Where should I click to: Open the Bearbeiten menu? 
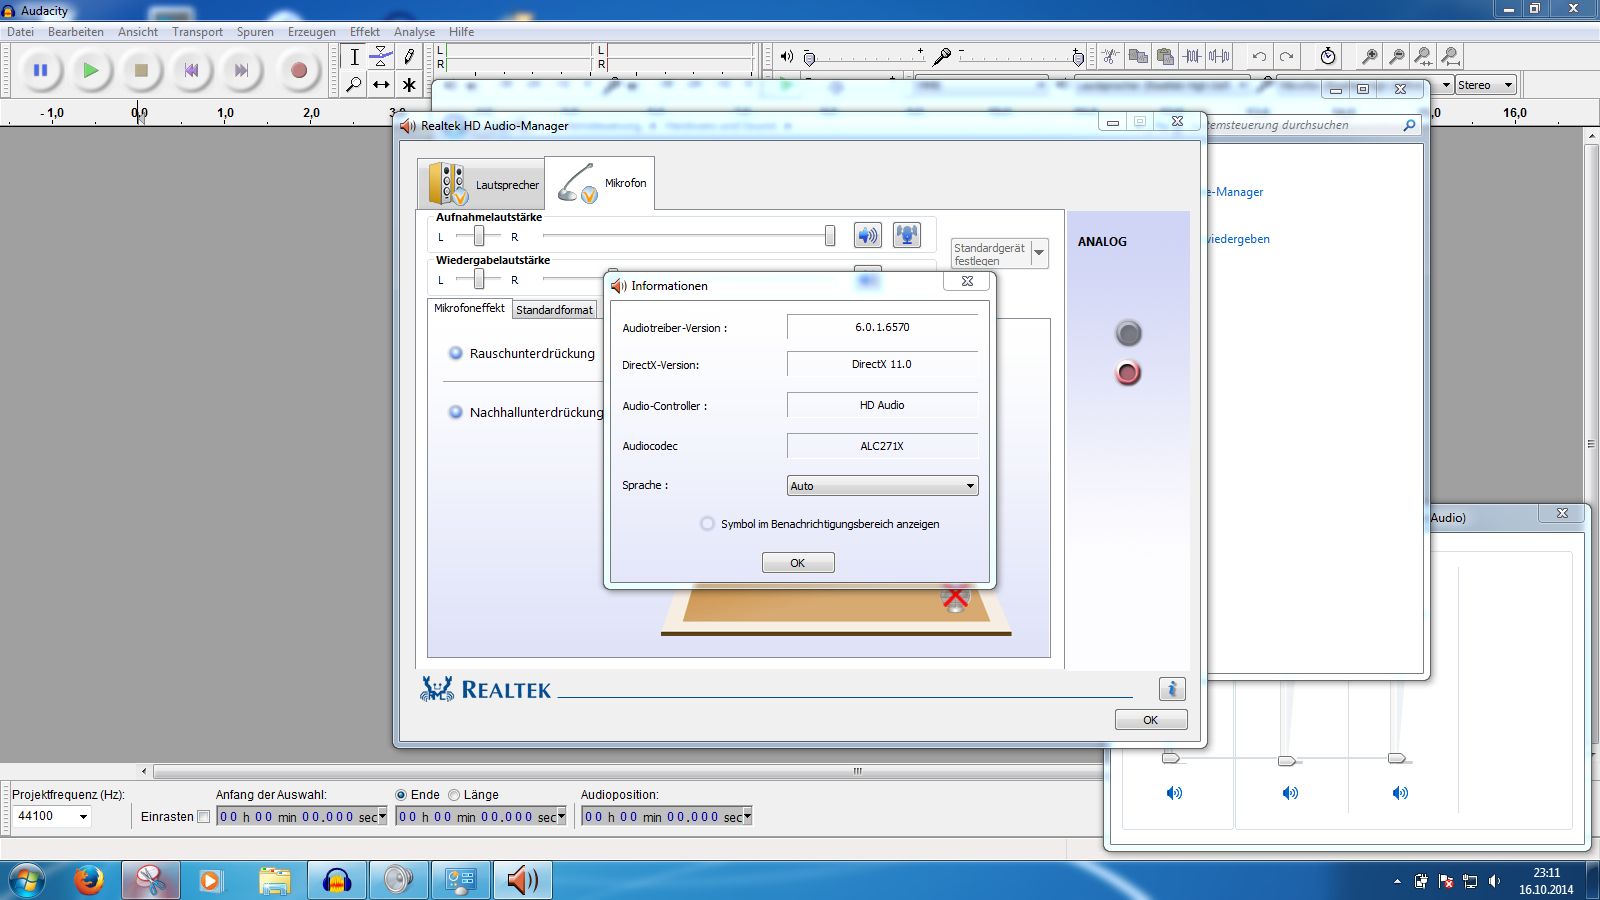76,32
